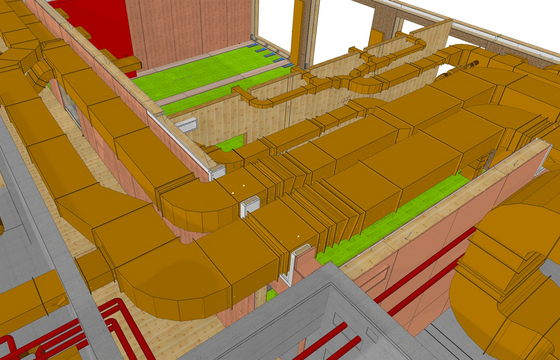560x360 pixels.
Task: Select the small green opening in timber wall
Action: (231, 142)
